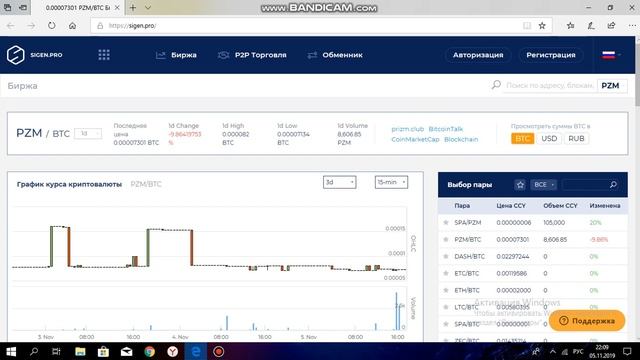Favorite the DASH/BTC pair star
The image size is (640, 360).
tap(446, 256)
